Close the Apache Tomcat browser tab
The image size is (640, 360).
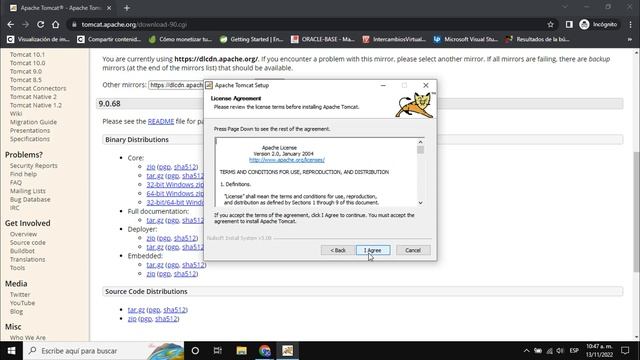coord(109,8)
